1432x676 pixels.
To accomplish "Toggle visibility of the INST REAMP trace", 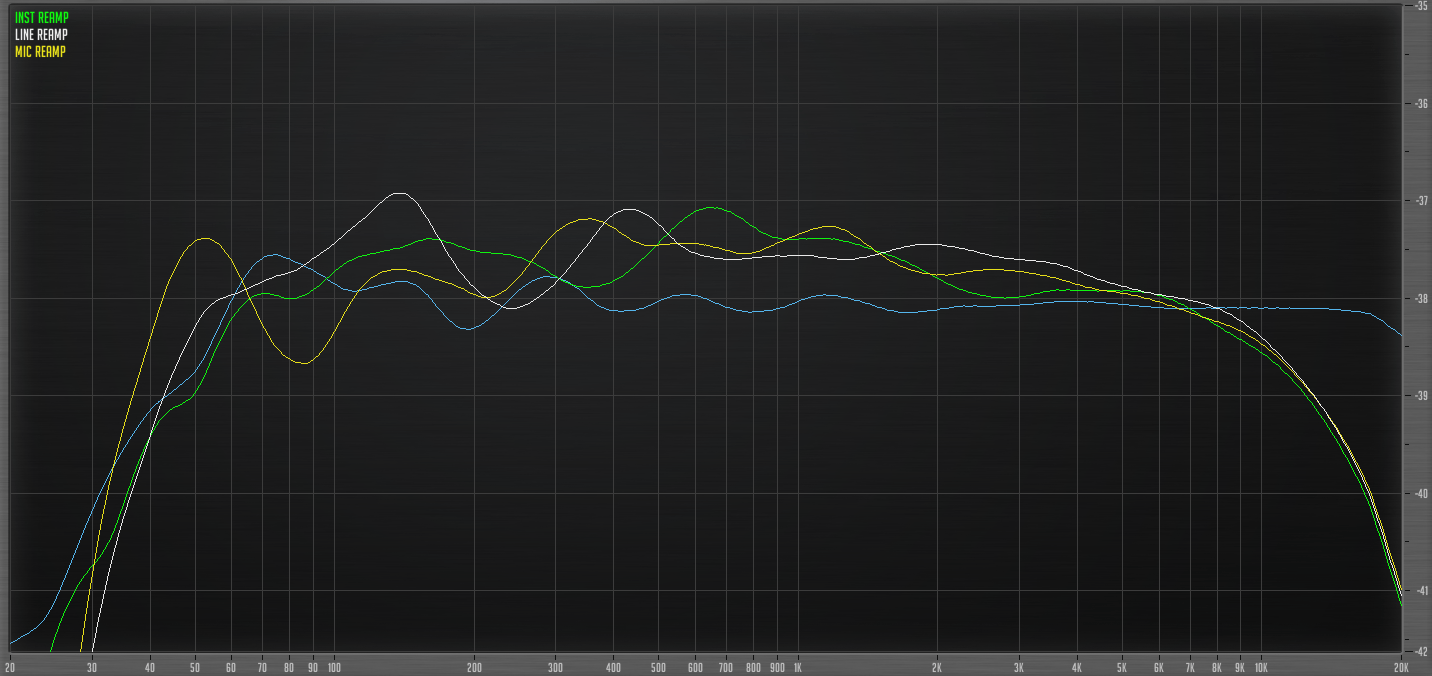I will coord(40,15).
